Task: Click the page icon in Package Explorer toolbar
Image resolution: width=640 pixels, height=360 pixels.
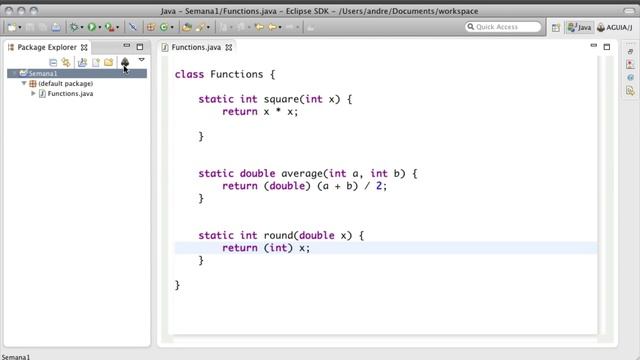Action: [x=96, y=62]
